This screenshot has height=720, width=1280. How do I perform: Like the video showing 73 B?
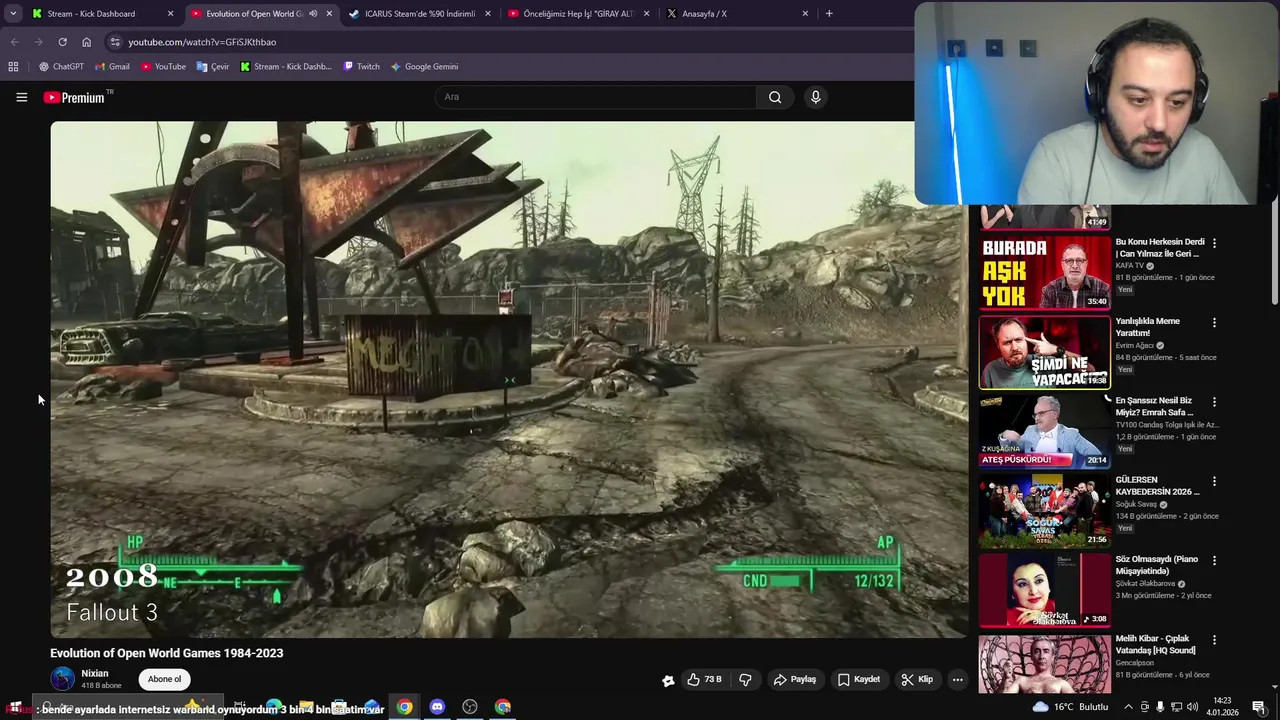[x=704, y=679]
